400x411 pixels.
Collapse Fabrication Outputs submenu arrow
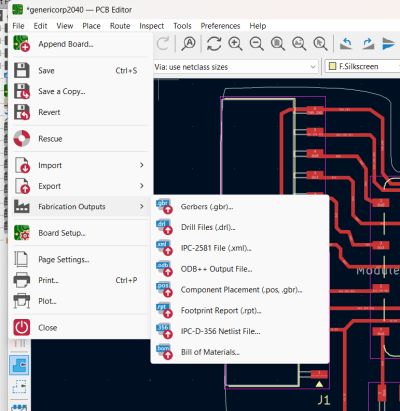pyautogui.click(x=142, y=206)
